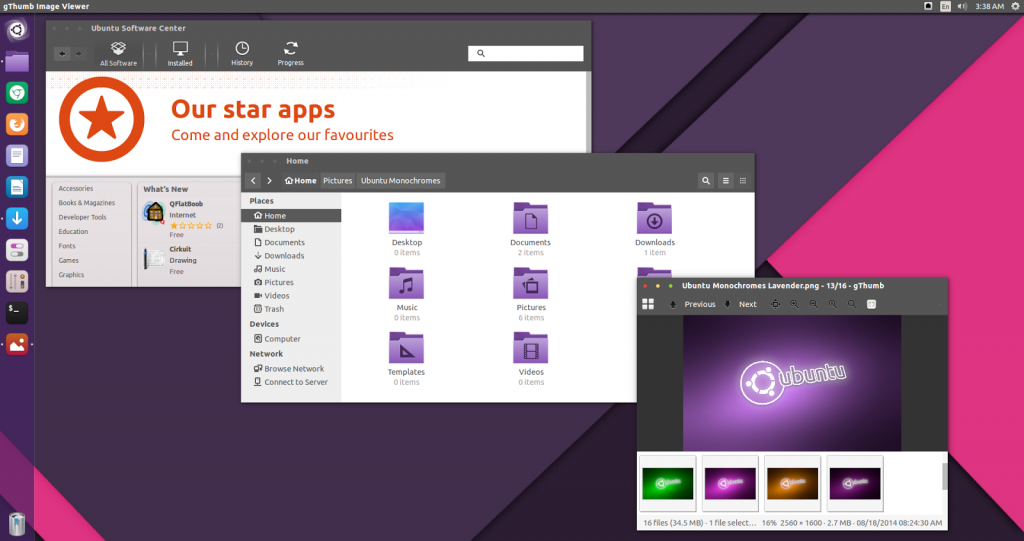This screenshot has height=541, width=1024.
Task: Open the mixer sliders settings dock icon
Action: [17, 281]
